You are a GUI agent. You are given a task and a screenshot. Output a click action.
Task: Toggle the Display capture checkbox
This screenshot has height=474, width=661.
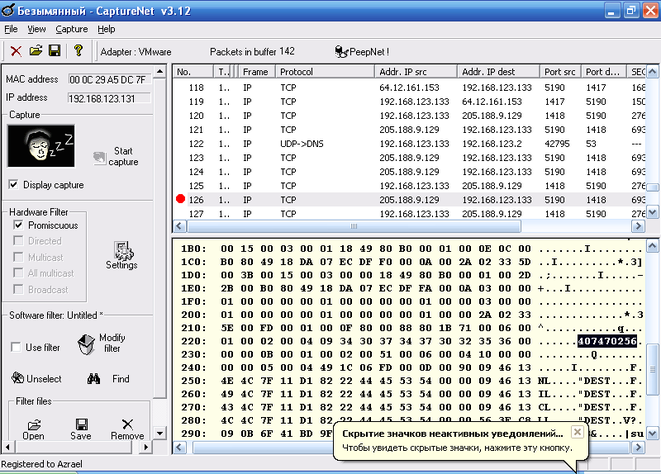tap(14, 185)
